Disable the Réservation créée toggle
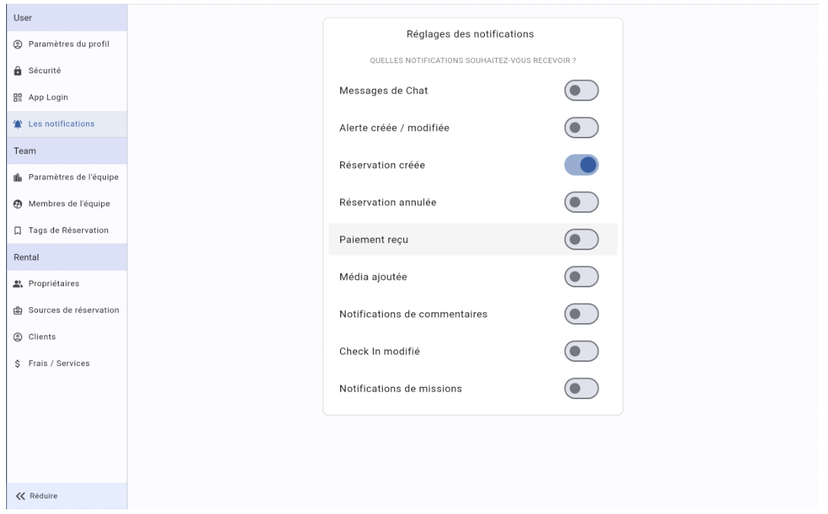 click(581, 165)
